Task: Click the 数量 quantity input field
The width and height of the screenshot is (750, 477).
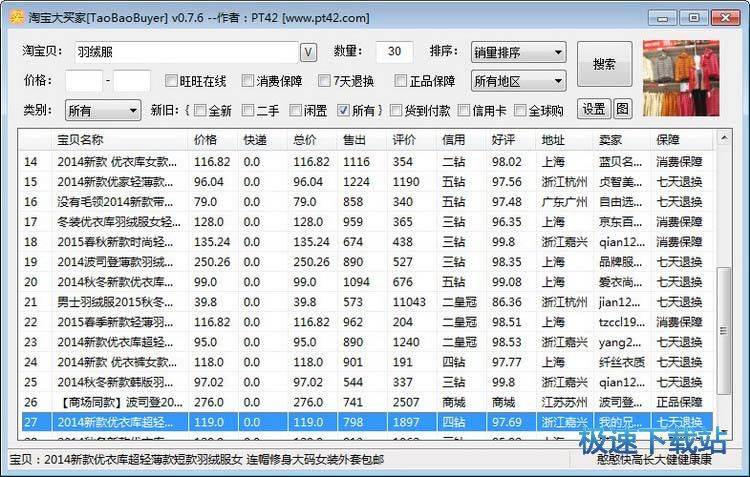Action: click(x=394, y=52)
